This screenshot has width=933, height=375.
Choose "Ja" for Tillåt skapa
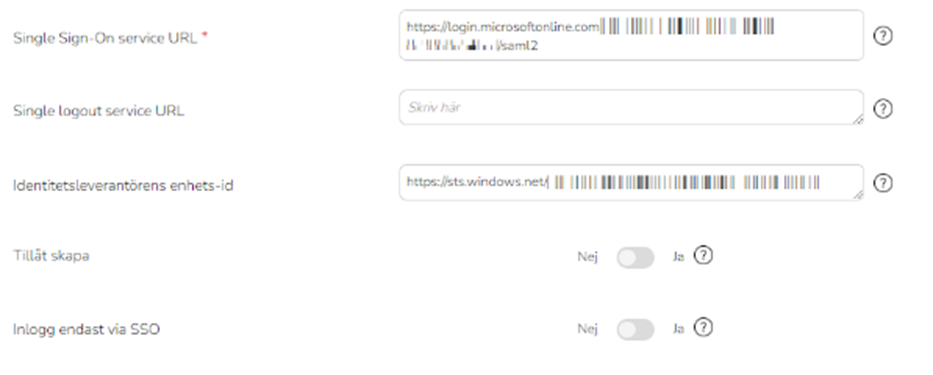[x=678, y=257]
